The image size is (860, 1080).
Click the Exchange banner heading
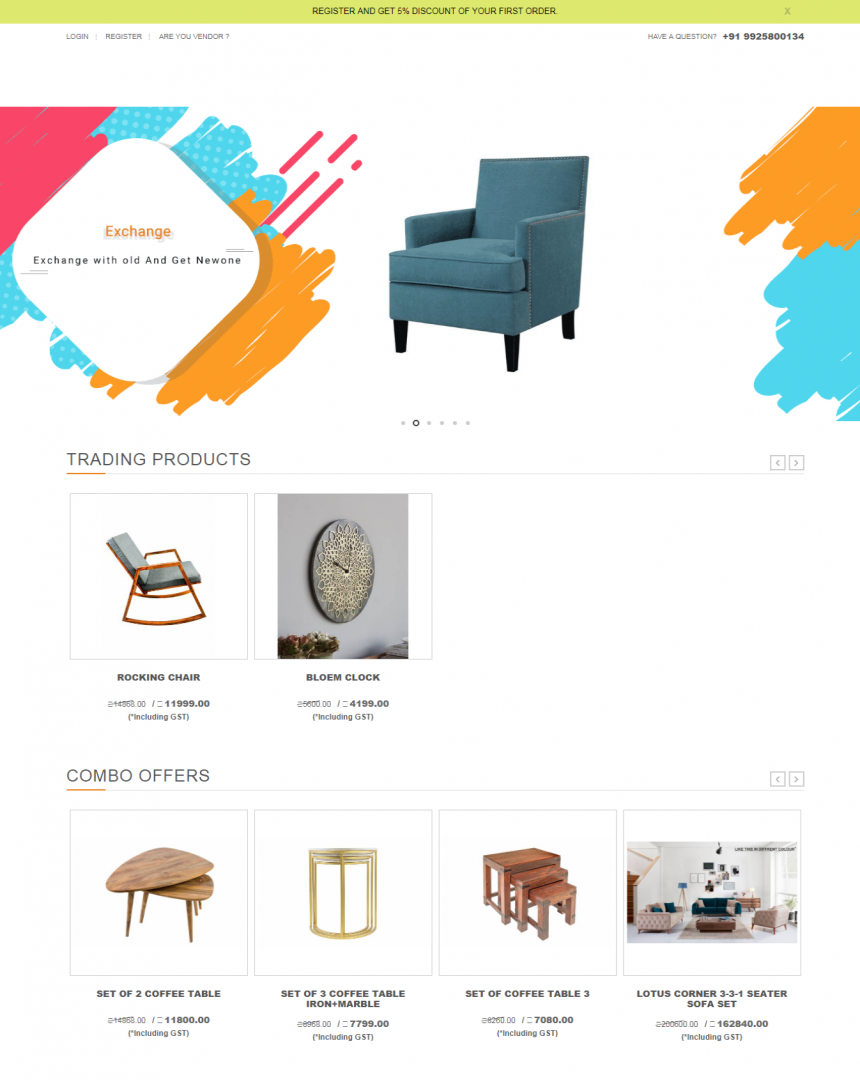[138, 231]
